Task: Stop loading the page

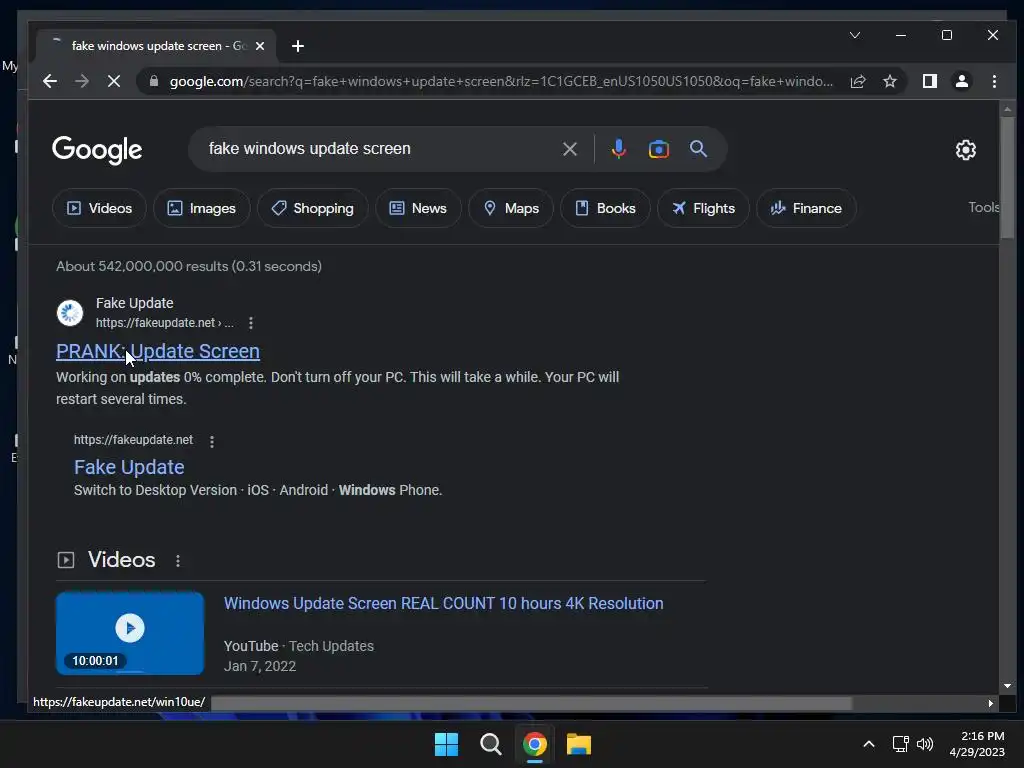Action: tap(114, 82)
